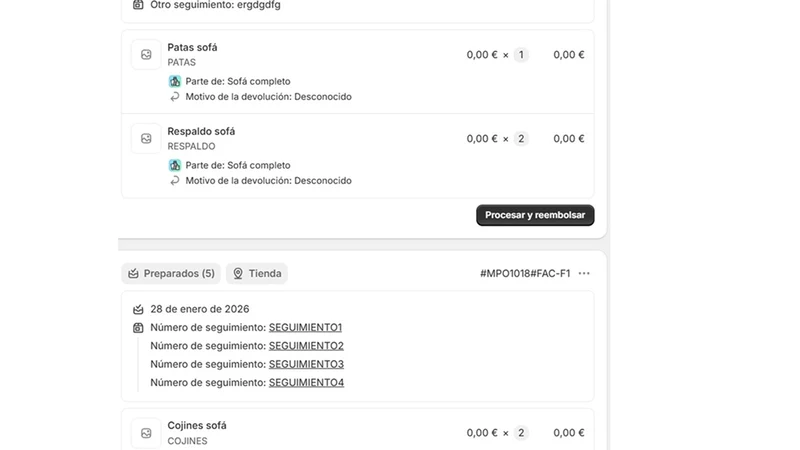Click the return arrow icon under Patas sofá

[x=175, y=96]
